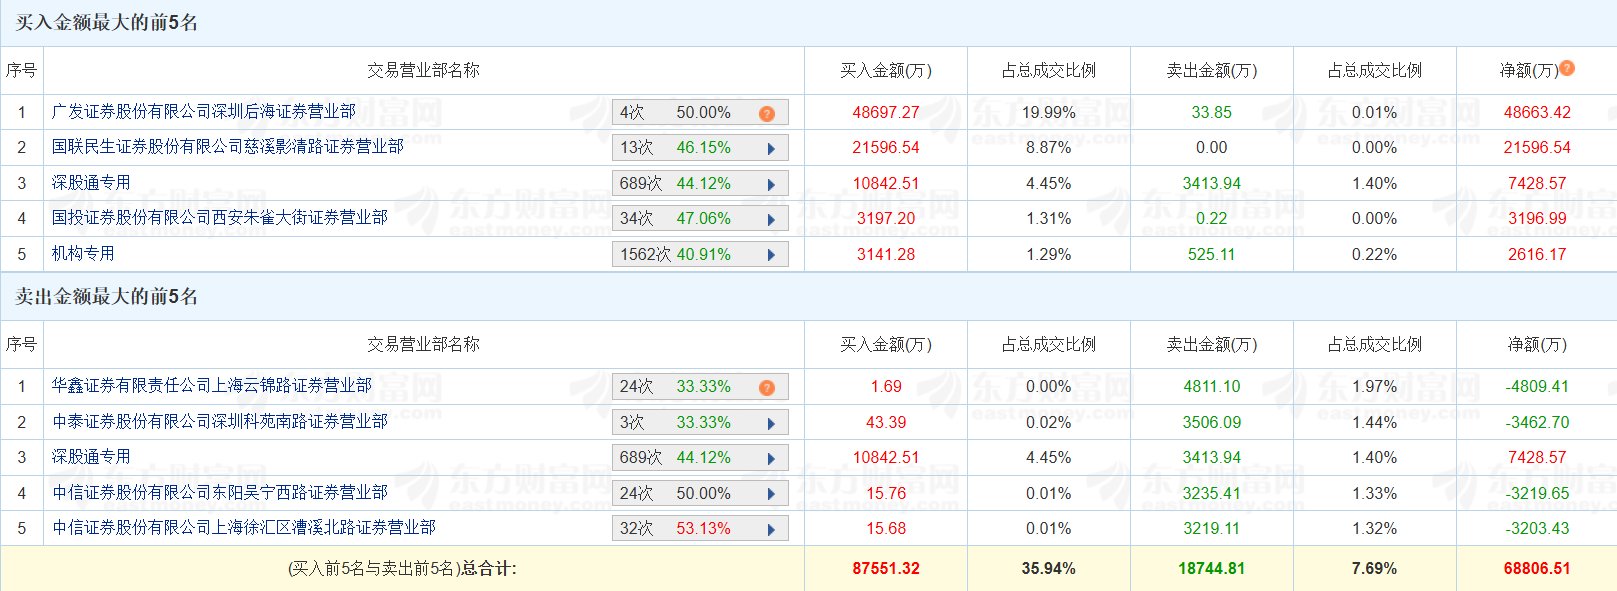
Task: Click blue arrow icon in 国投证券西安朱雀大街 row
Action: [771, 220]
